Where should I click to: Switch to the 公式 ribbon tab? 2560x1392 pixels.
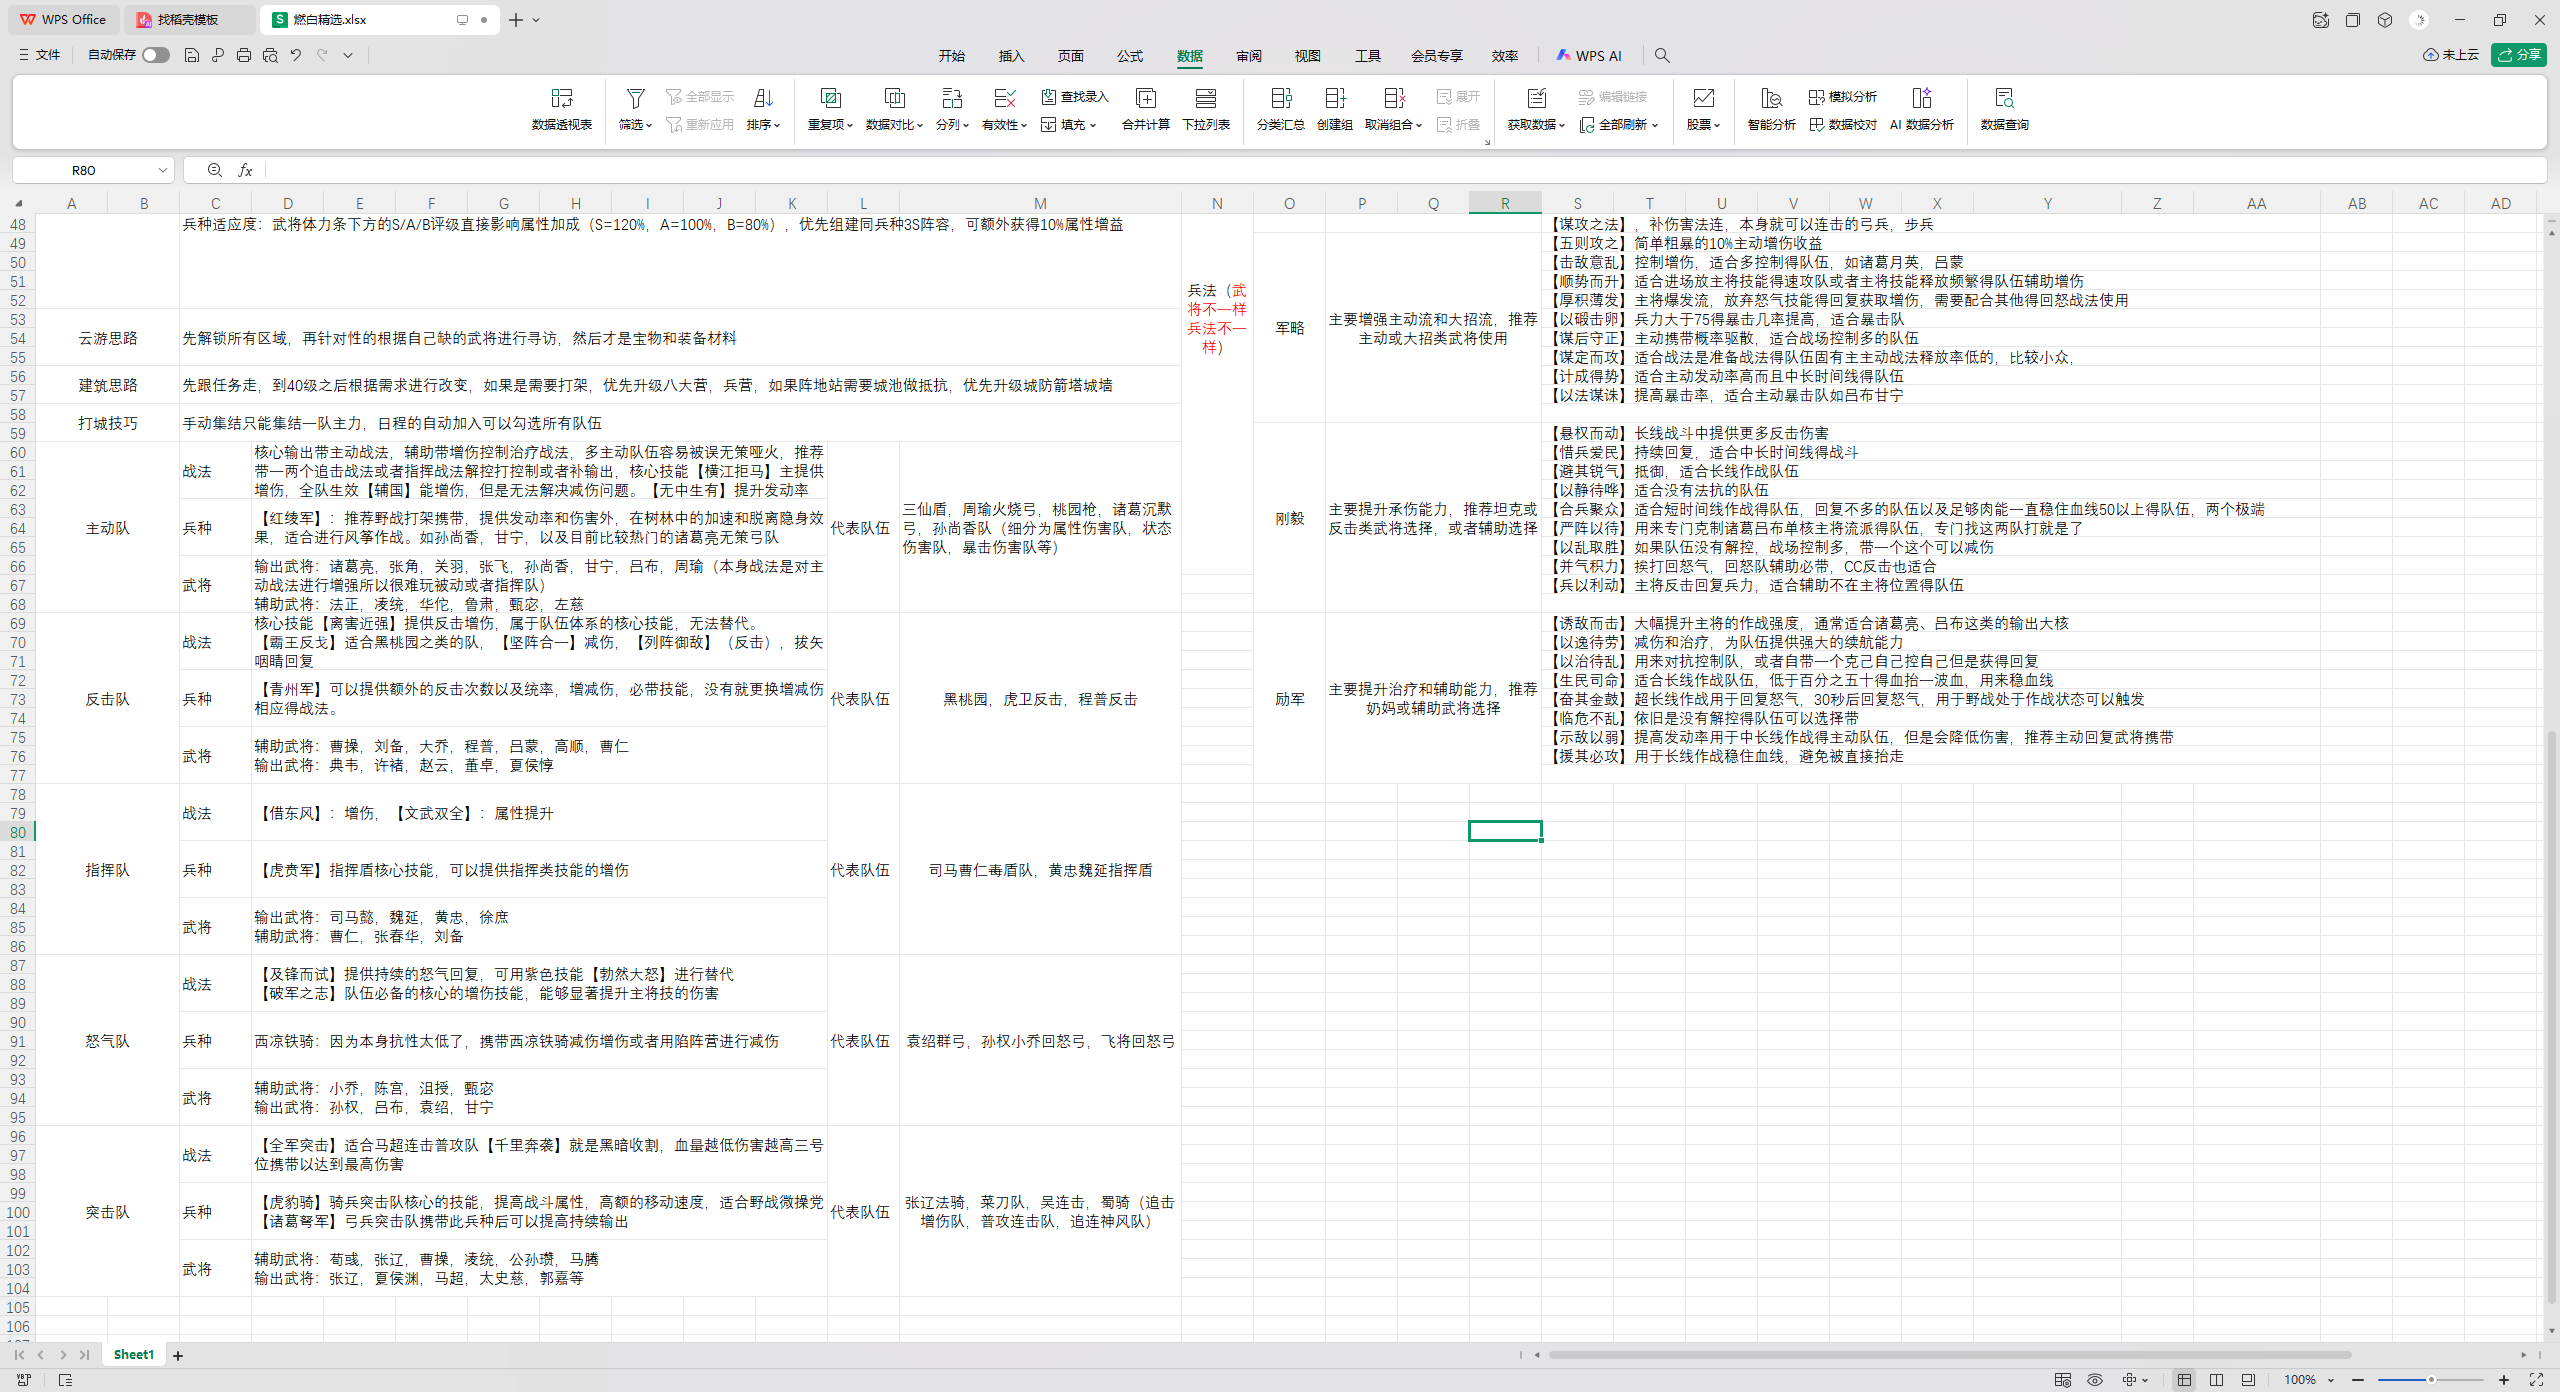tap(1130, 56)
